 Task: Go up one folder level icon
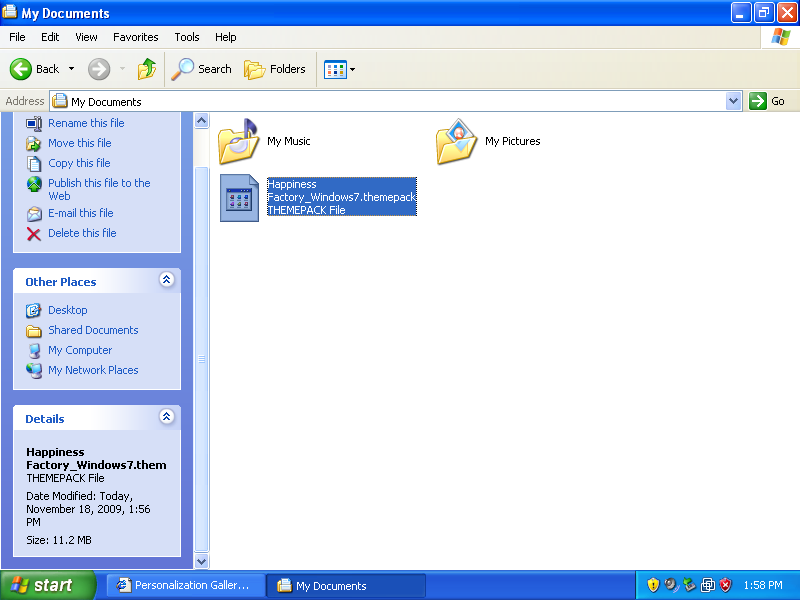click(x=147, y=69)
